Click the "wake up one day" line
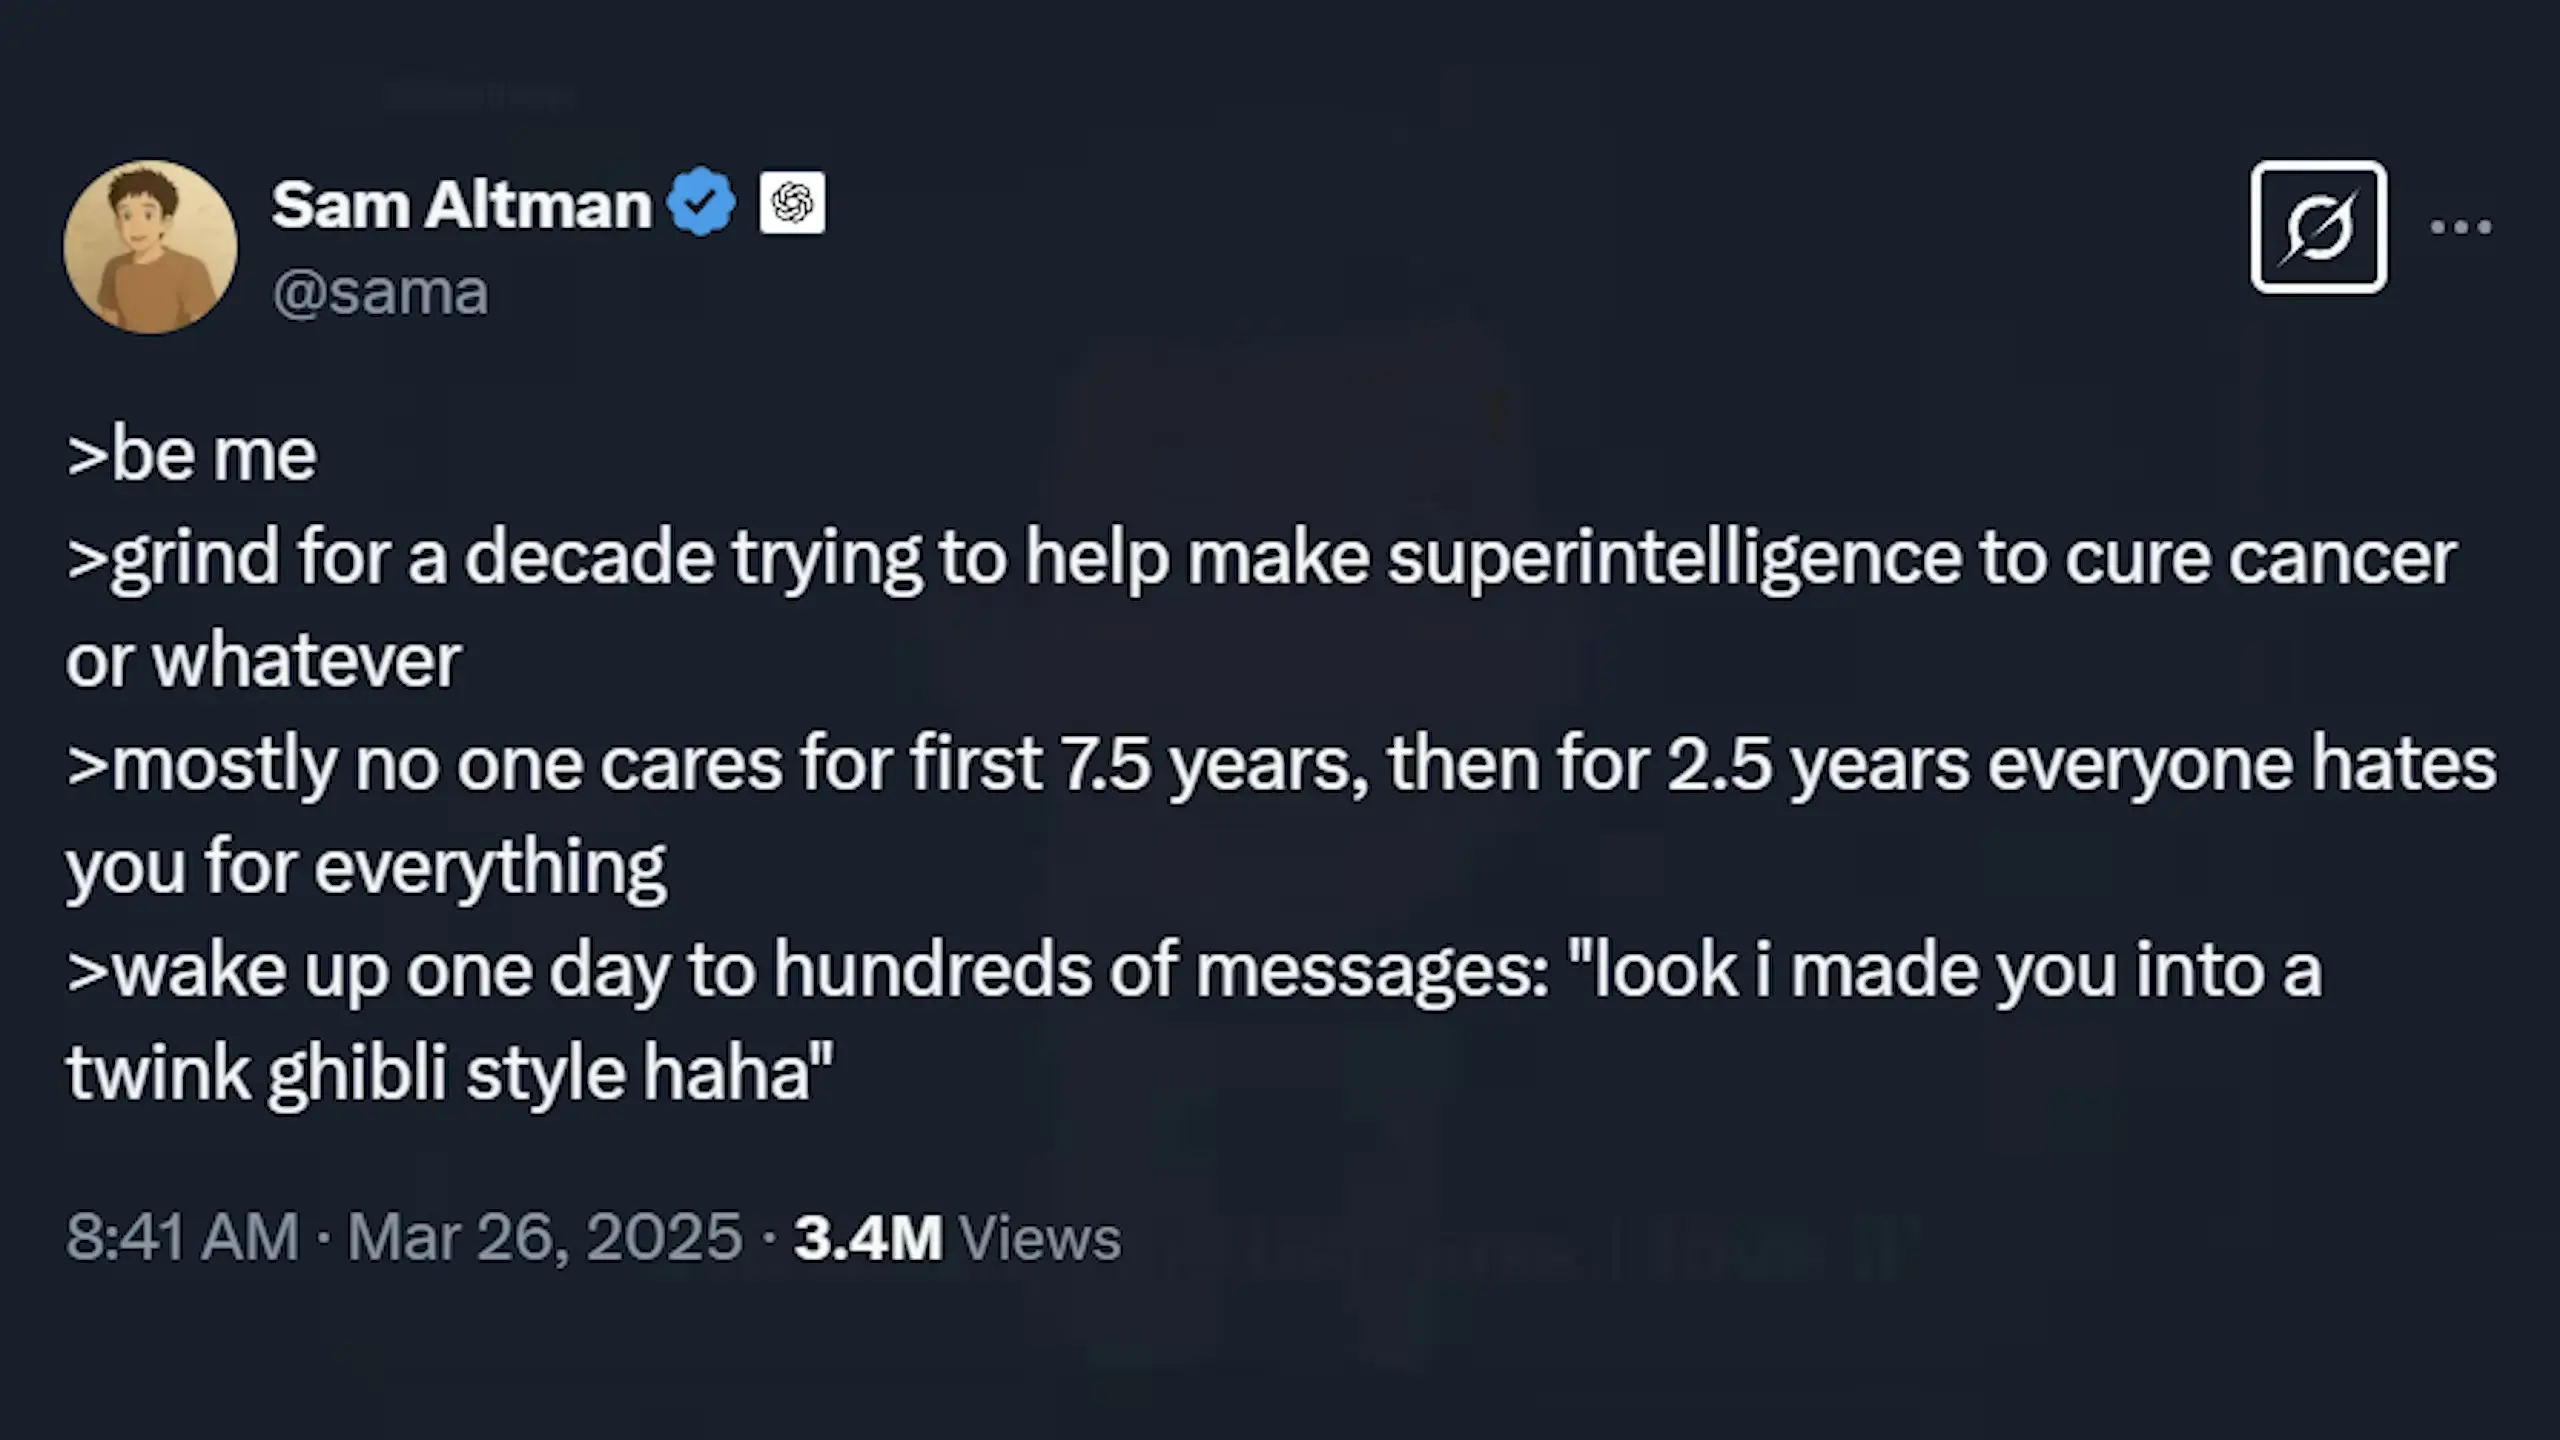2560x1440 pixels. [1194, 971]
